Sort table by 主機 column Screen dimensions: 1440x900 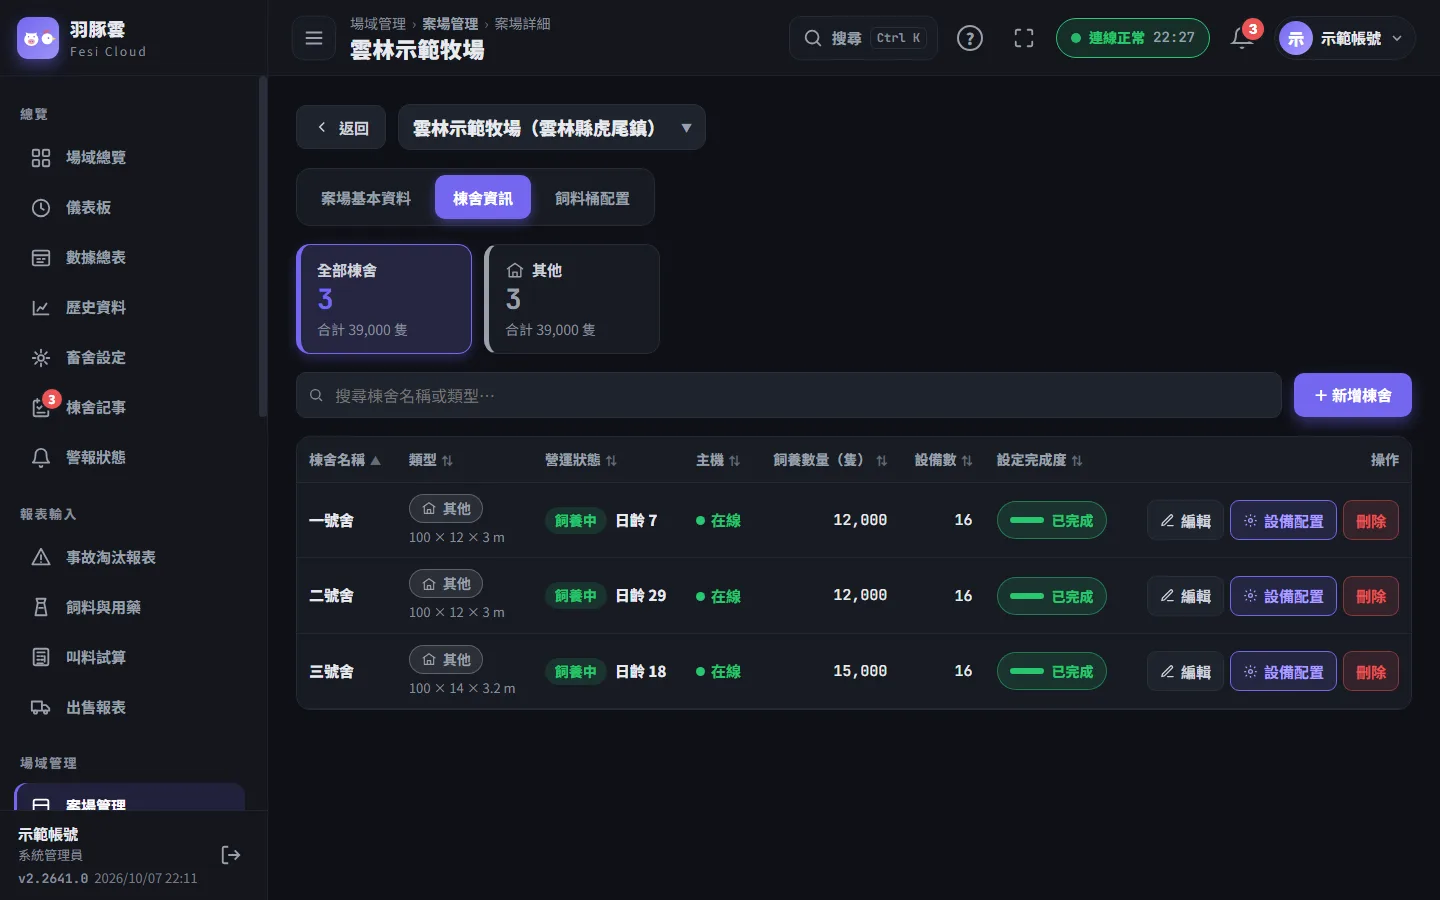(x=718, y=460)
